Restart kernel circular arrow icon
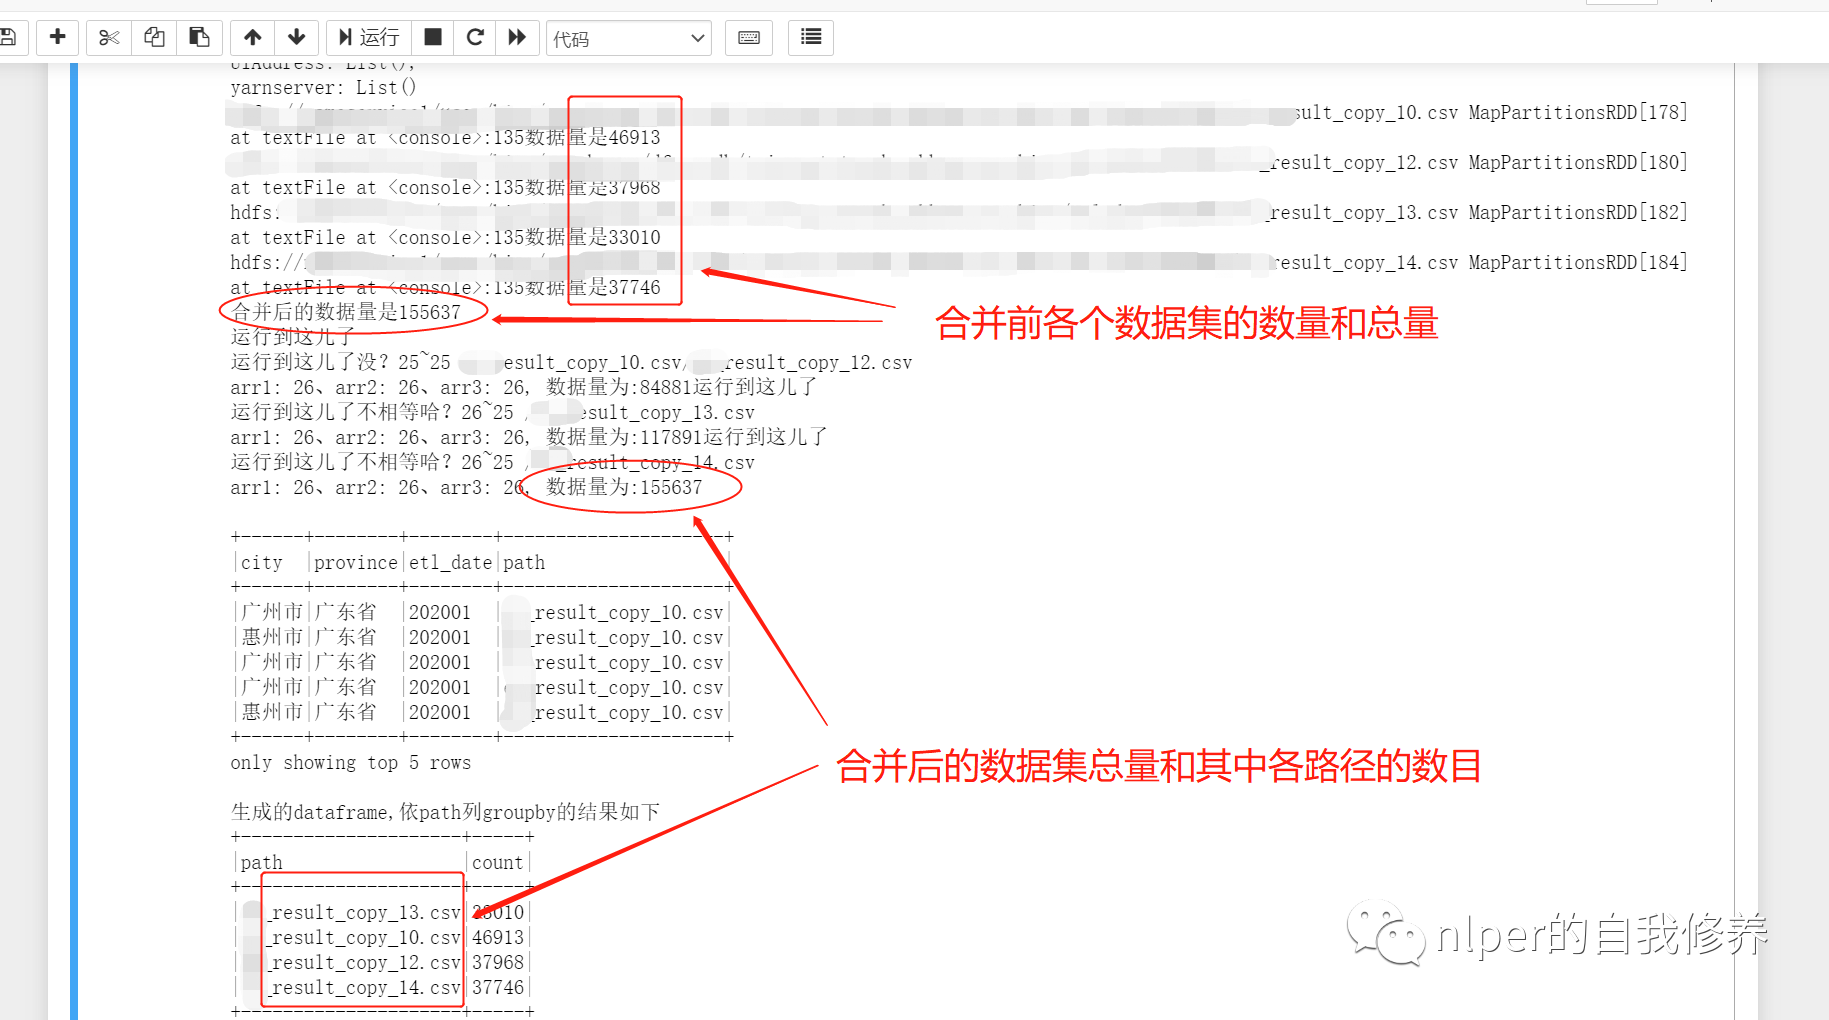Screen dimensions: 1829x1020 475,38
